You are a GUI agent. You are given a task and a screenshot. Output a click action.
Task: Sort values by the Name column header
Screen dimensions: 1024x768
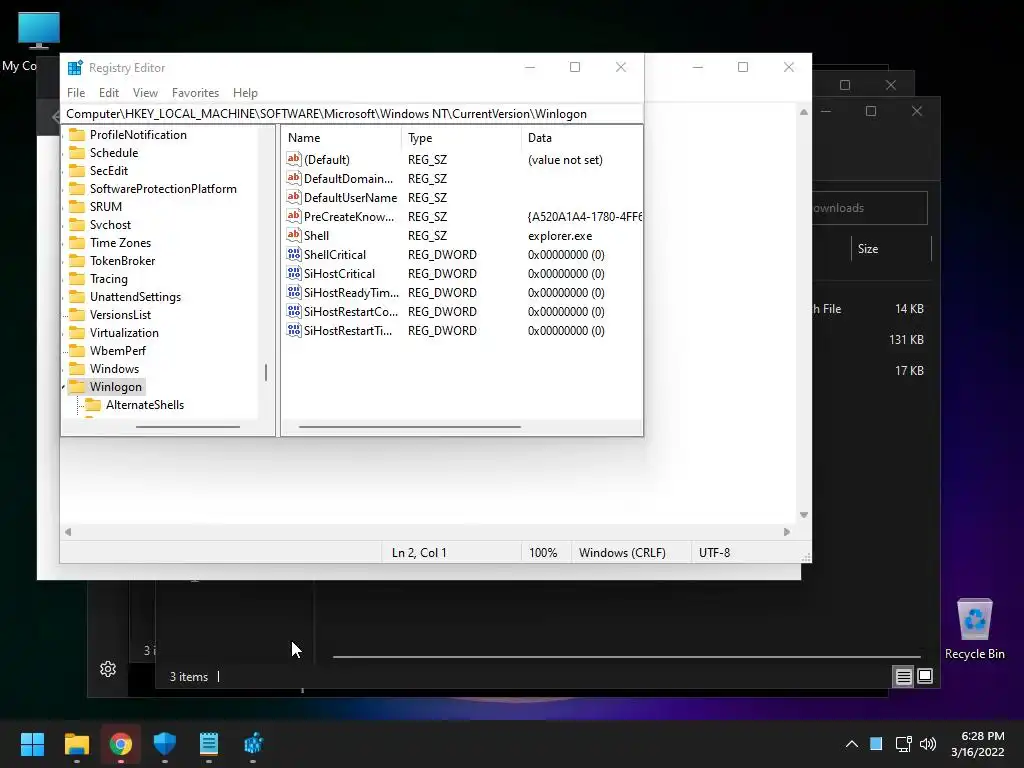(342, 138)
